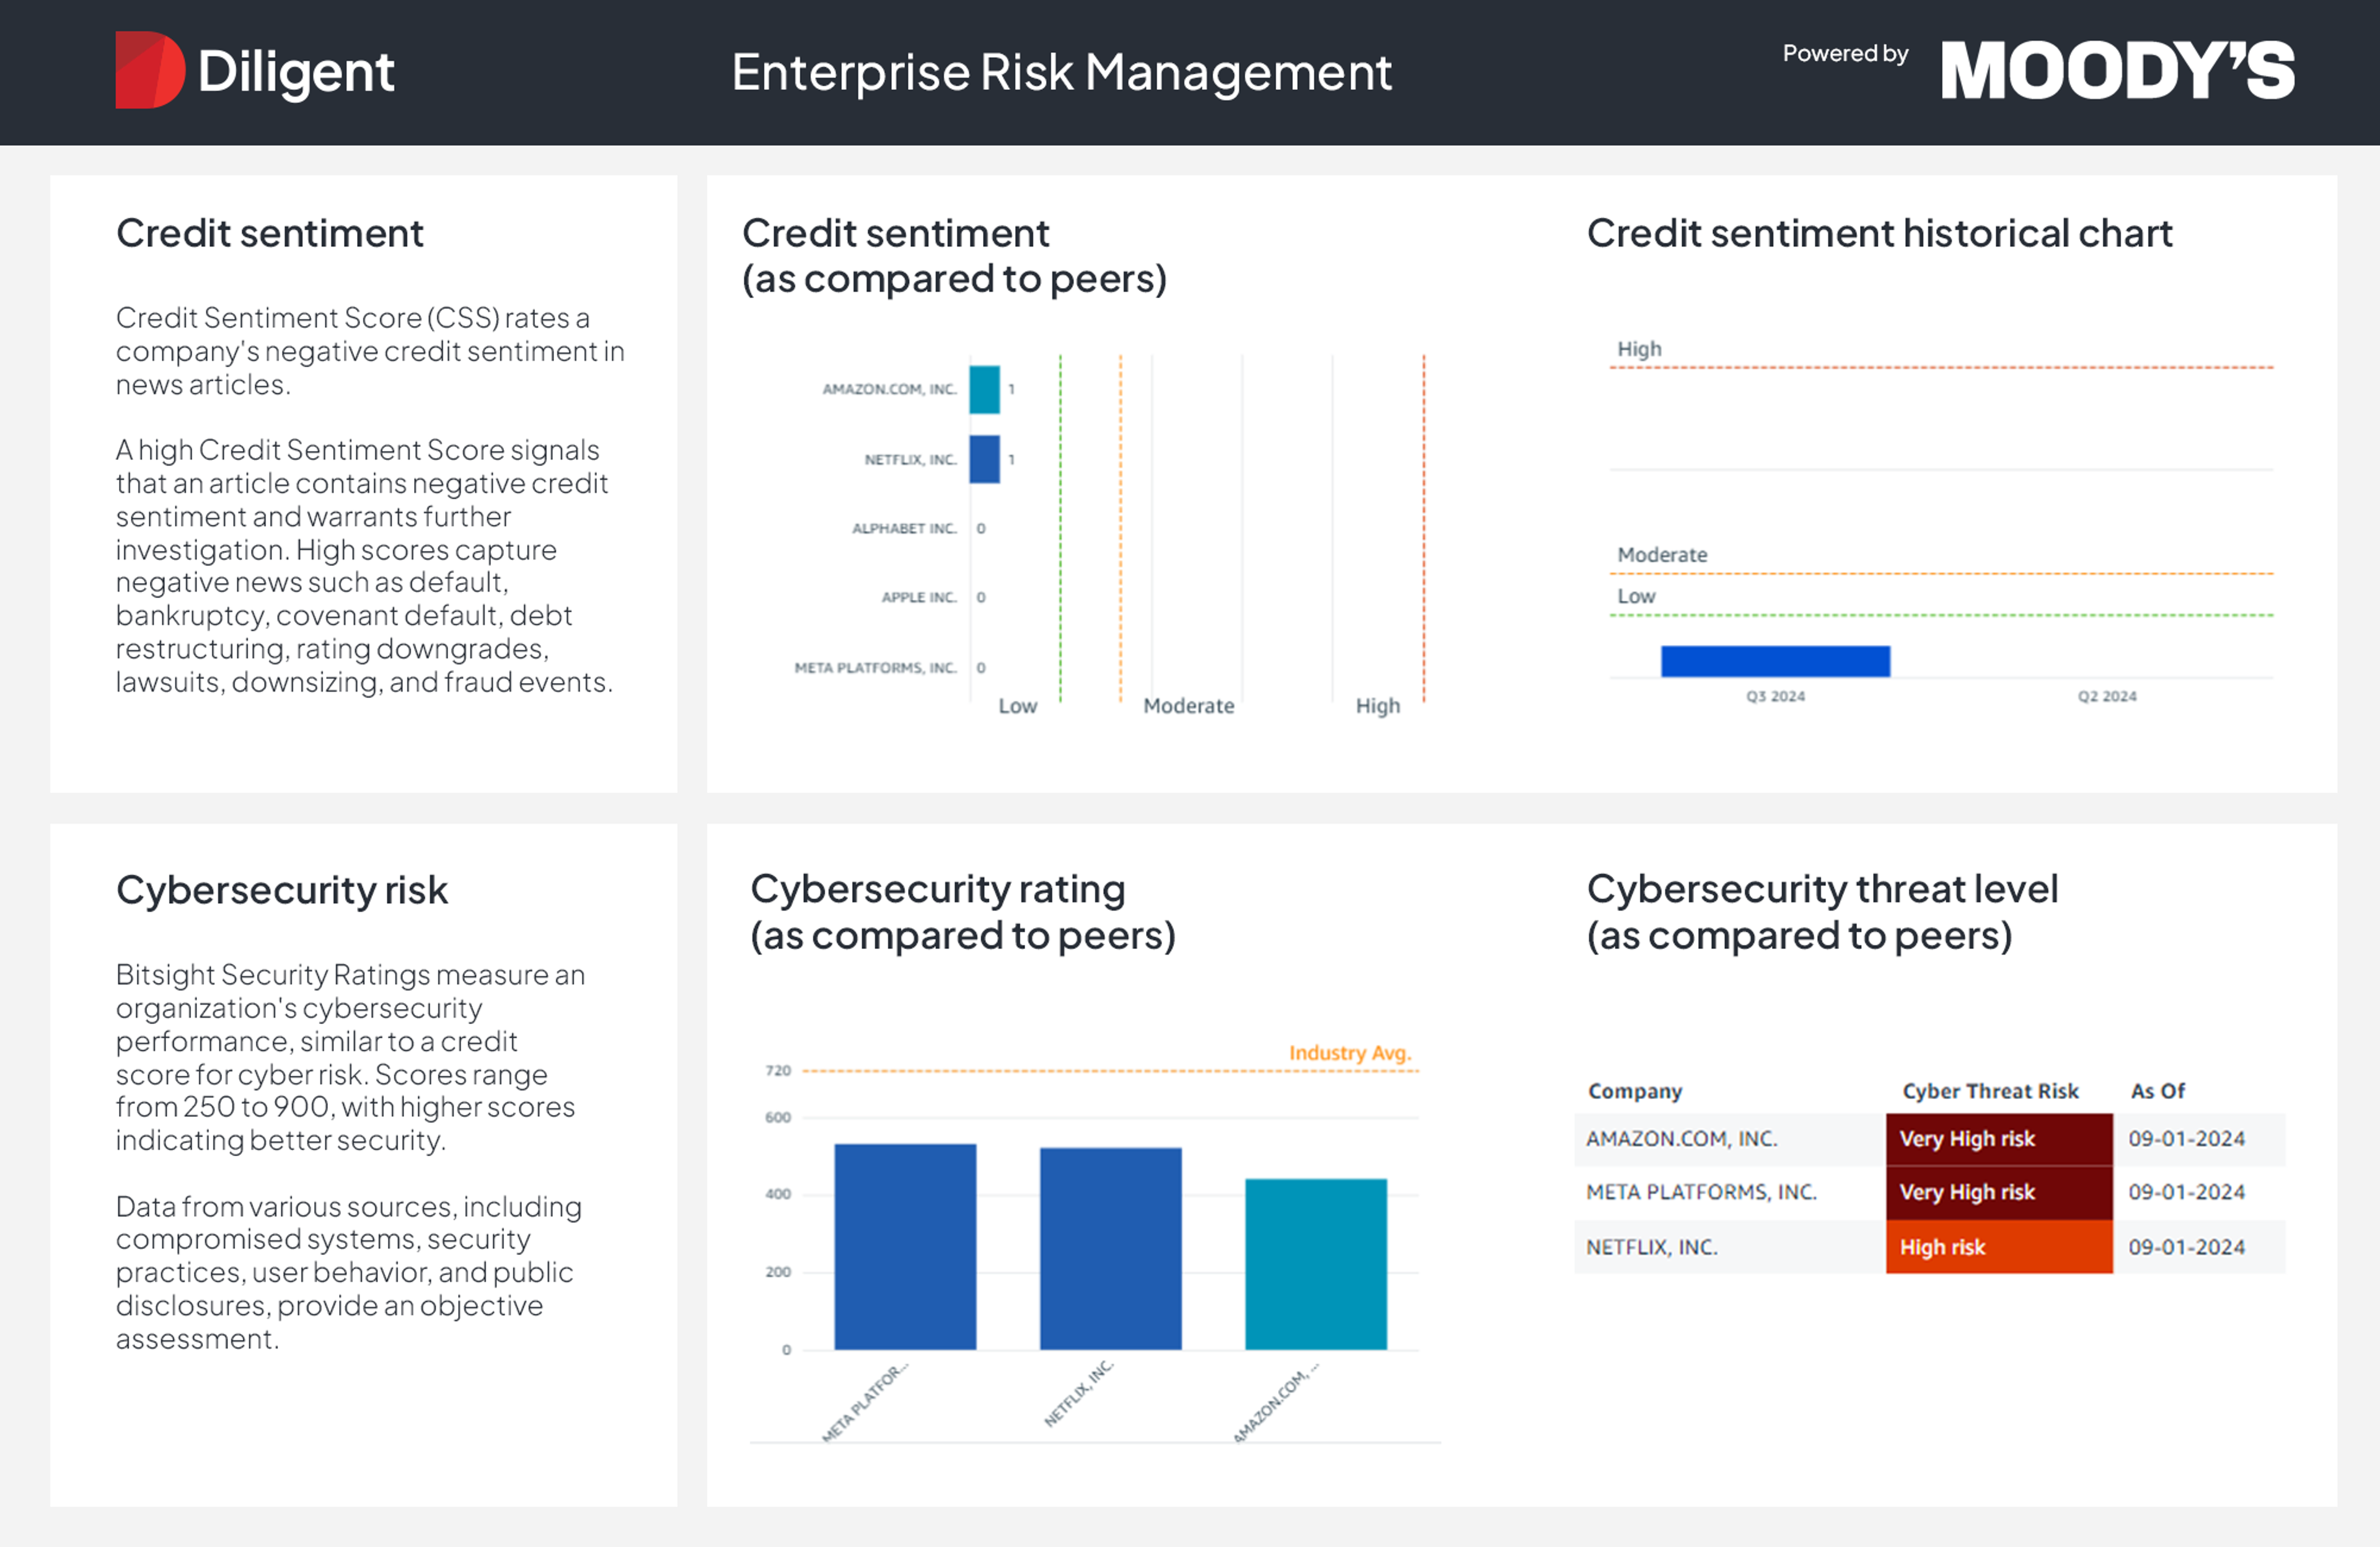Click the 'Credit Sentiment Score (CSS) rates a' paragraph

(x=370, y=351)
